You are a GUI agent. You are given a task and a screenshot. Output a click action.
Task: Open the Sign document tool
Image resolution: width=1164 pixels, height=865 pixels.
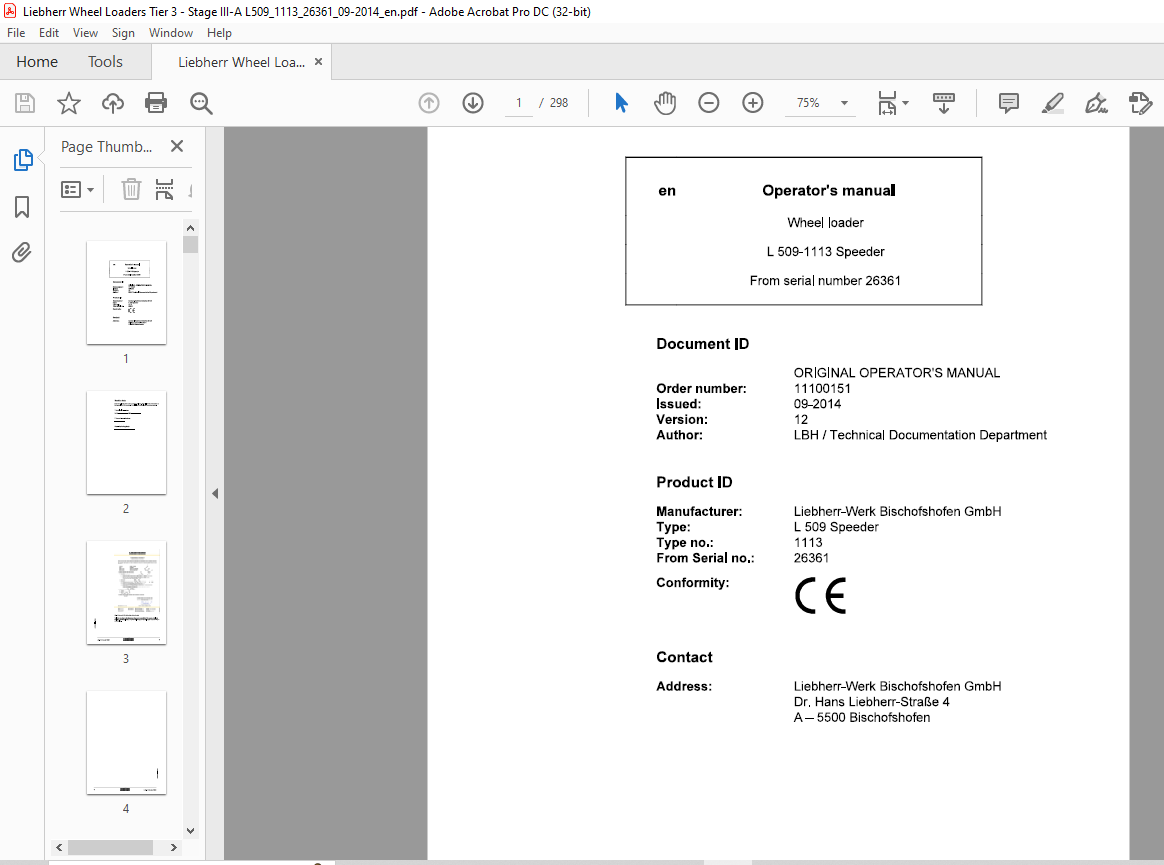(1096, 102)
